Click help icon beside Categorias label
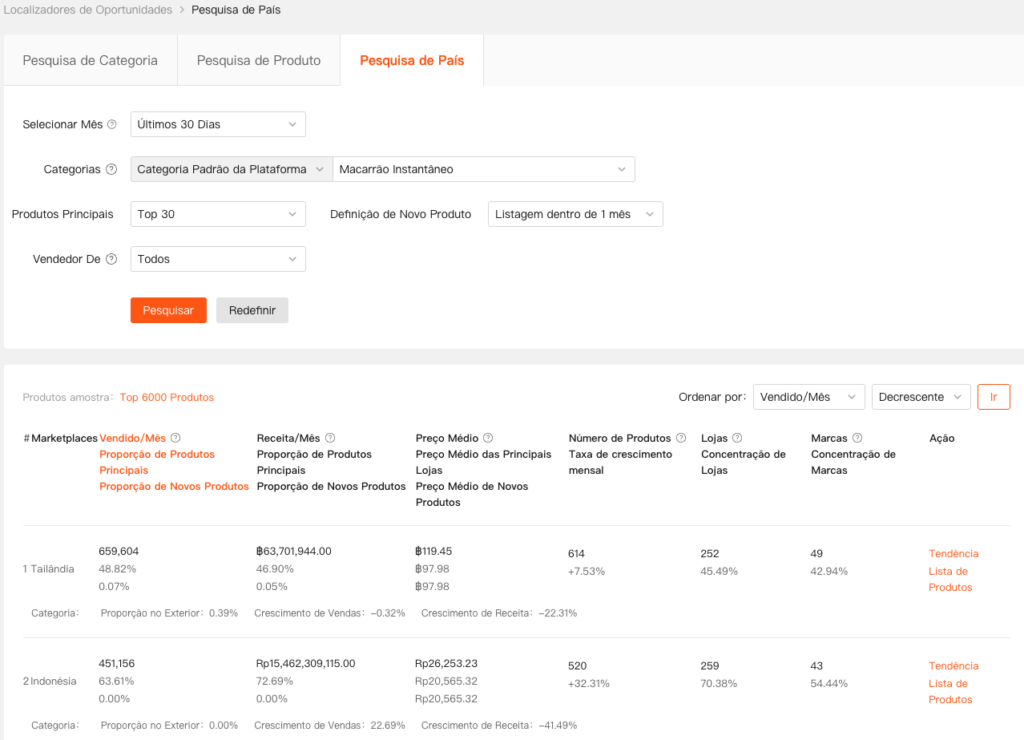The width and height of the screenshot is (1024, 740). [x=111, y=170]
